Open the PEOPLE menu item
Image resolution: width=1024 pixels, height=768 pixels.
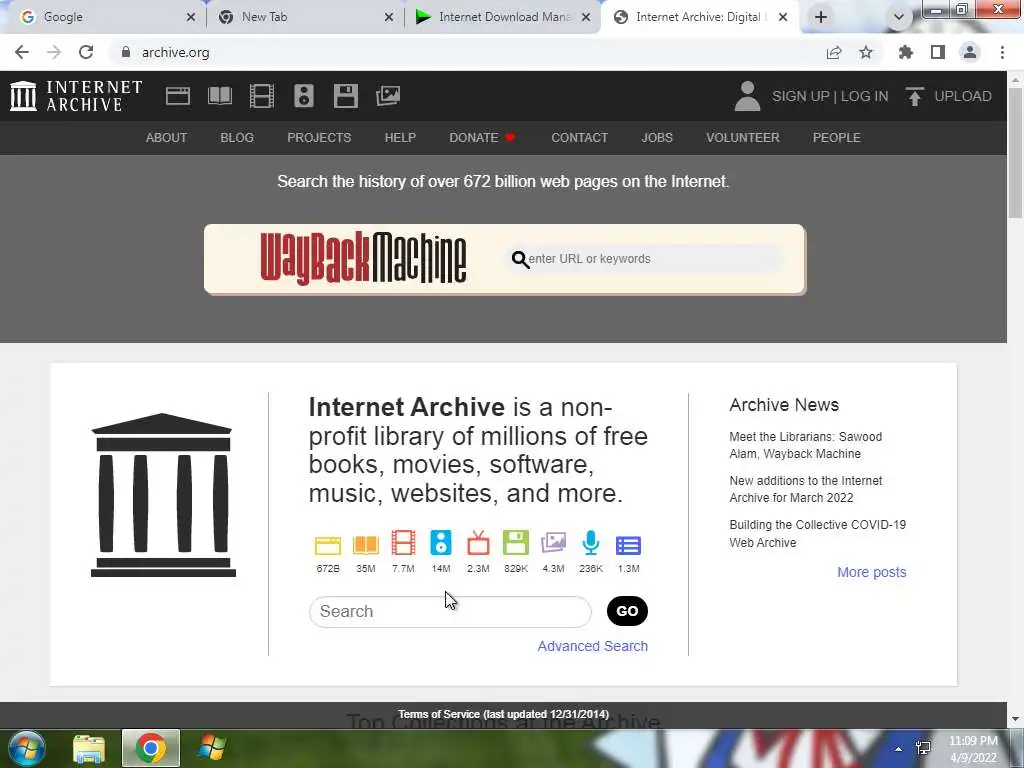(837, 138)
